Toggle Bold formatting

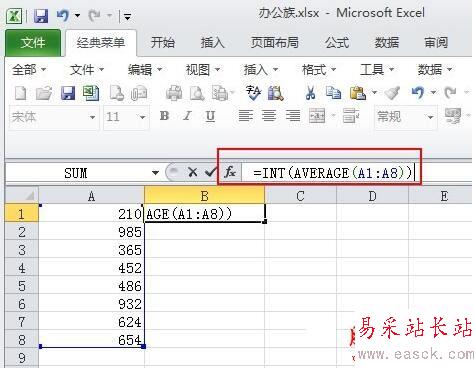[x=164, y=116]
